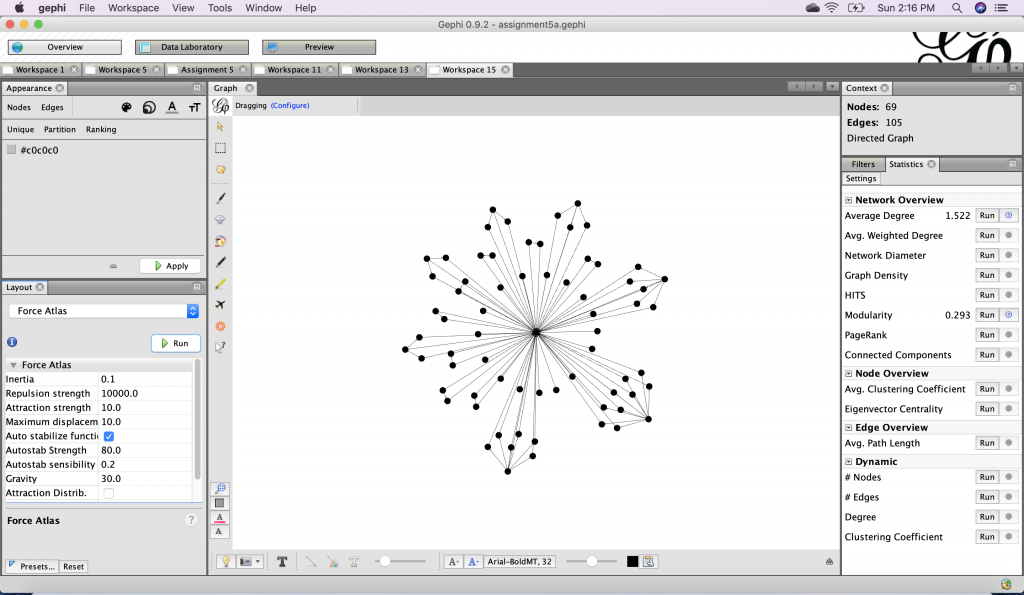Click the black label color swatch

[632, 562]
